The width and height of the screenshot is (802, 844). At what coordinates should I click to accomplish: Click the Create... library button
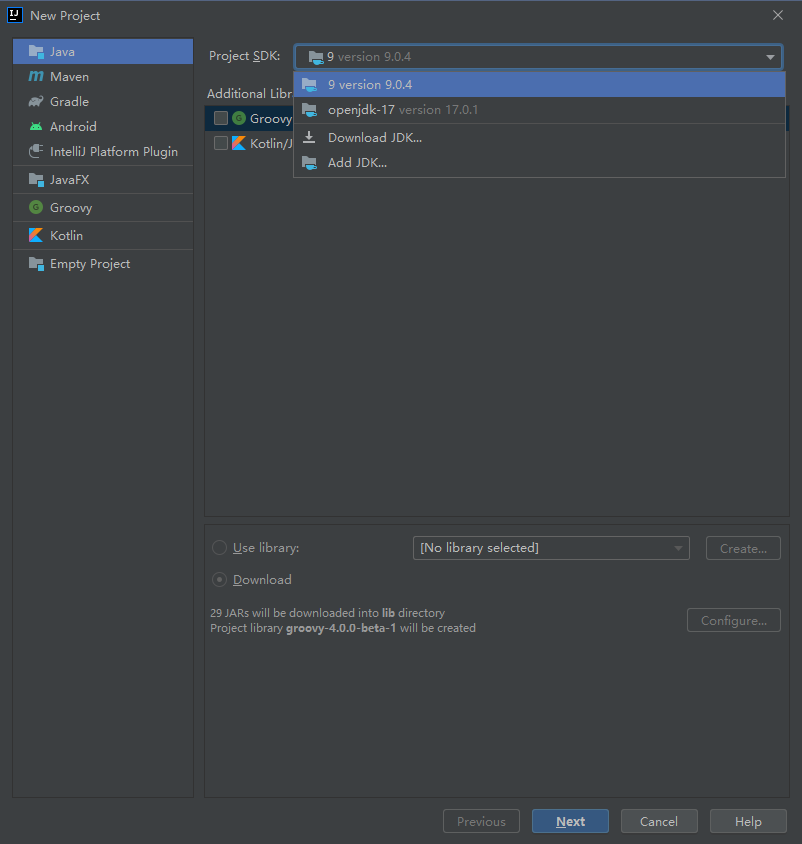(x=743, y=548)
